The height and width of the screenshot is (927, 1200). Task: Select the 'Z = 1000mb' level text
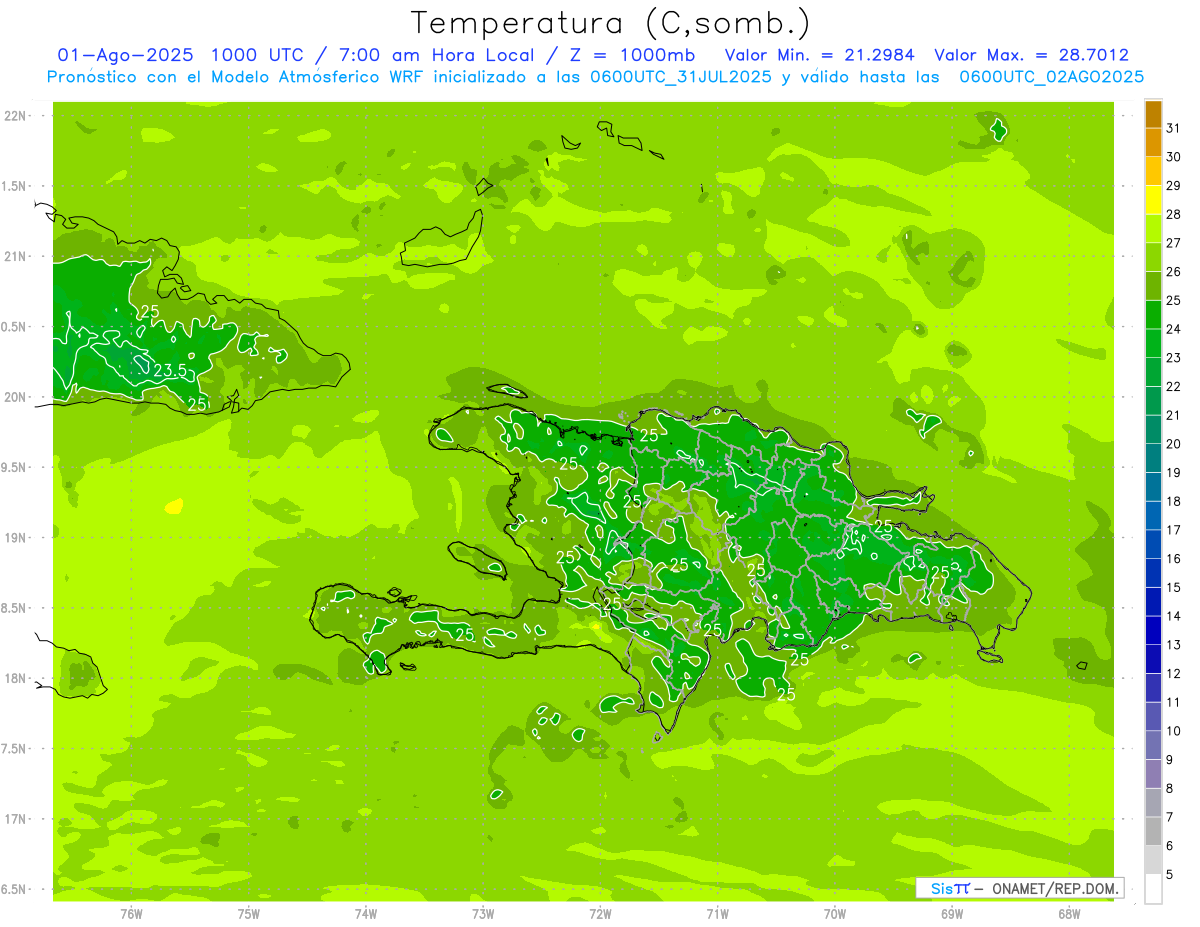coord(638,56)
